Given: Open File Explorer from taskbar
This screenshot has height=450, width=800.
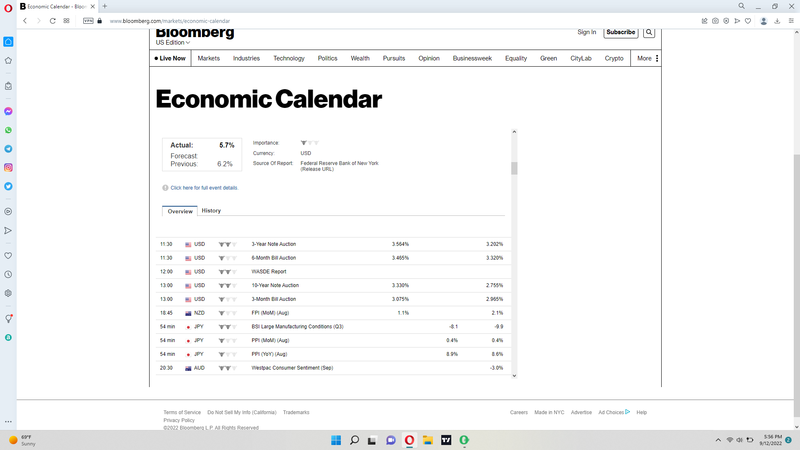Looking at the screenshot, I should click(x=428, y=440).
